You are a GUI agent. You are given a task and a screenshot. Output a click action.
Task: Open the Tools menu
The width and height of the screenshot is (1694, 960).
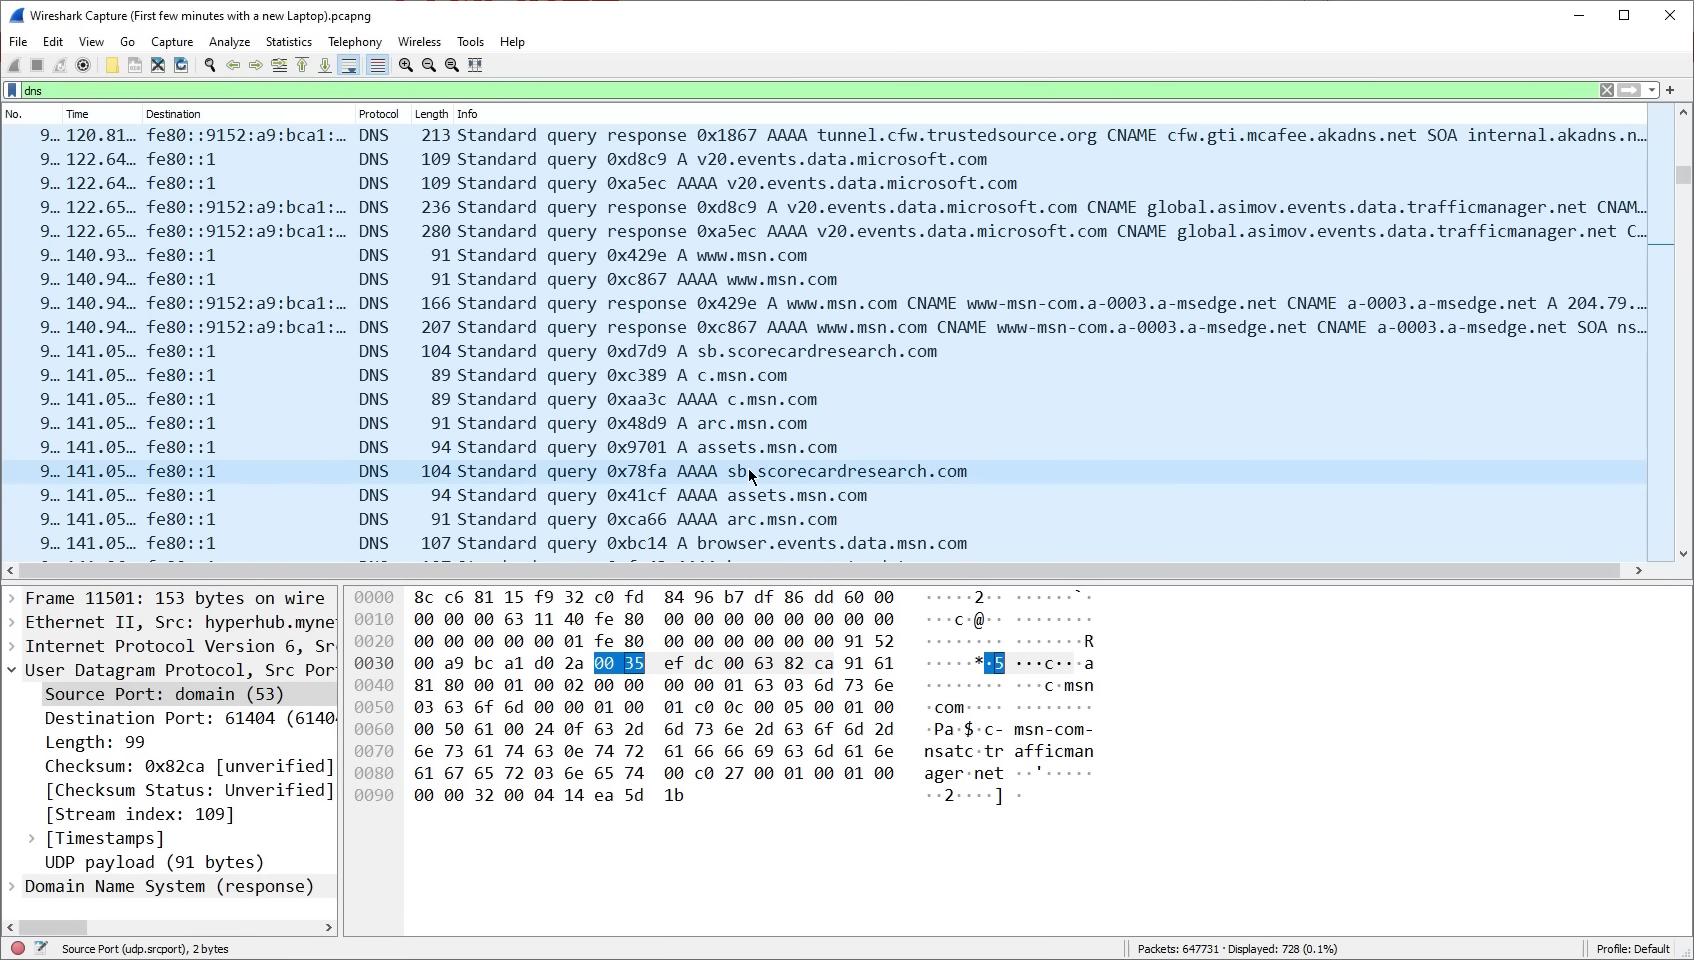click(470, 42)
